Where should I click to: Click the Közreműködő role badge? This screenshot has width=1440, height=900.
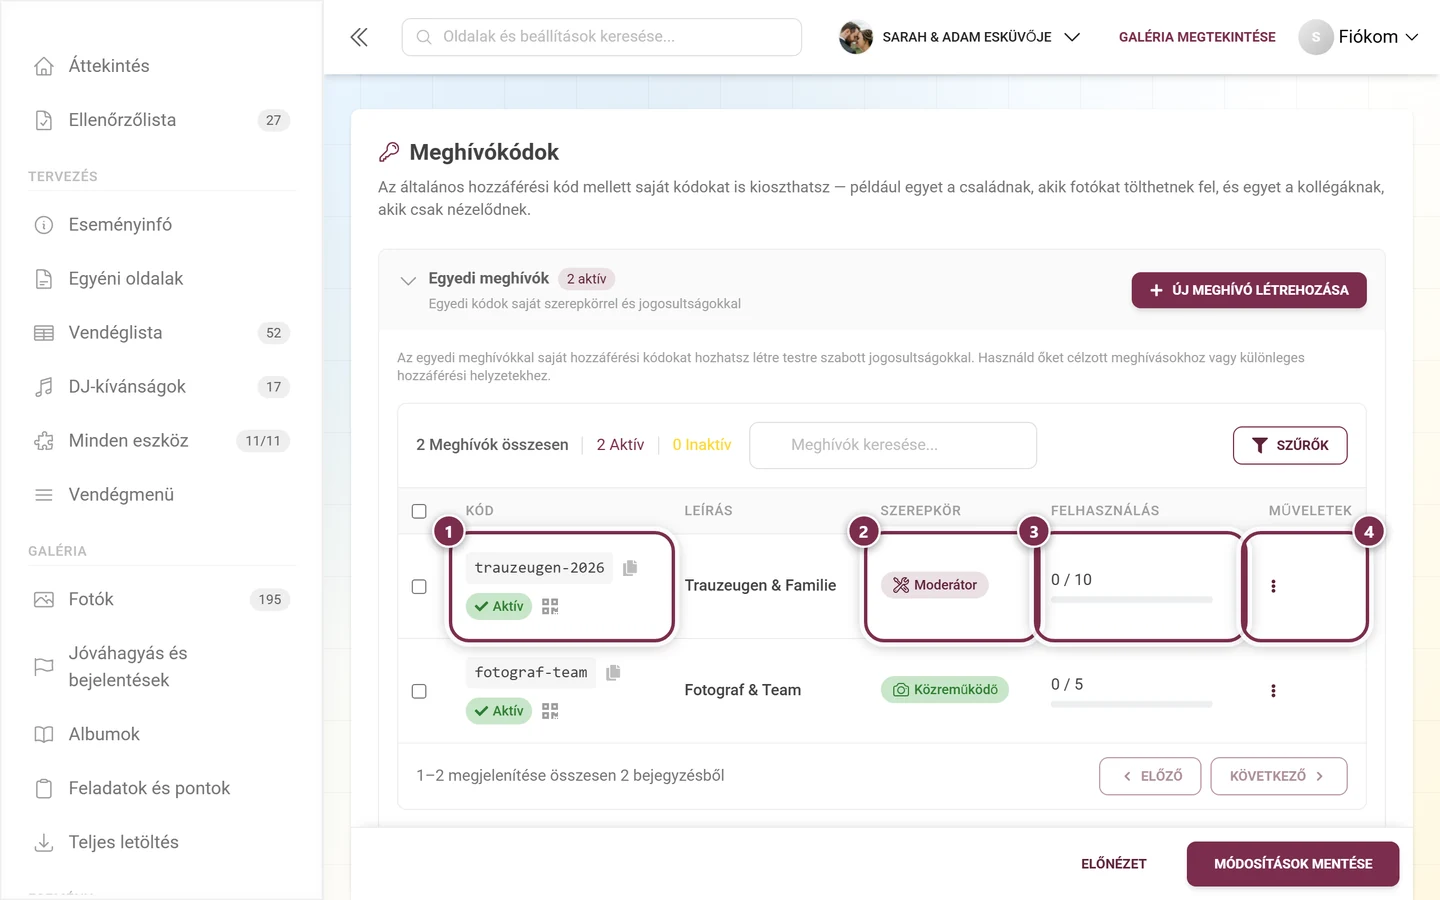[x=945, y=690]
